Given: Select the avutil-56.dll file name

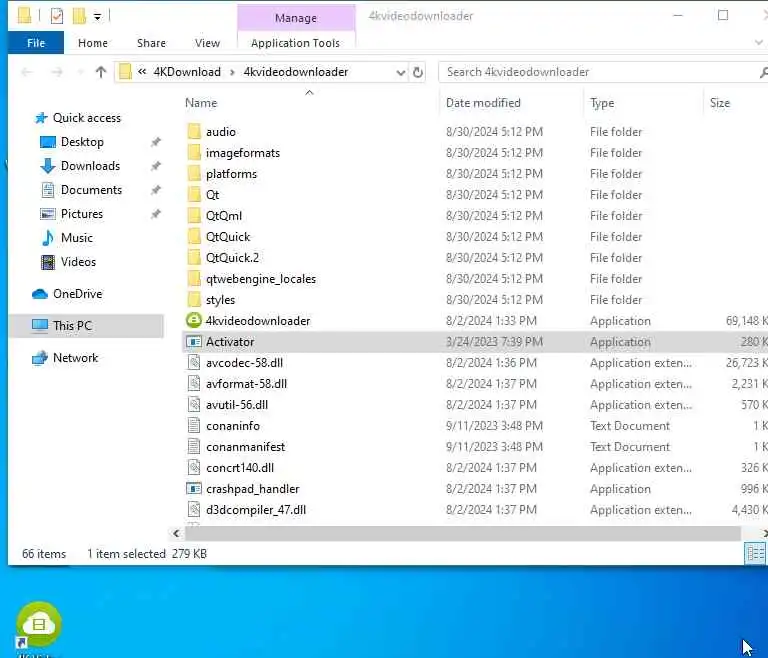Looking at the screenshot, I should coord(237,405).
